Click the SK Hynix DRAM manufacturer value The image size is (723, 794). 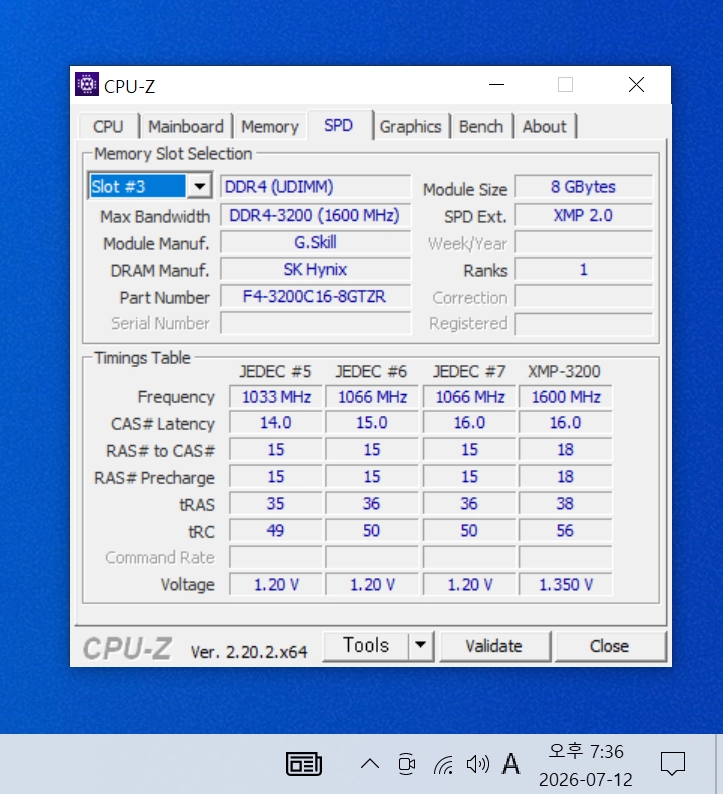315,269
